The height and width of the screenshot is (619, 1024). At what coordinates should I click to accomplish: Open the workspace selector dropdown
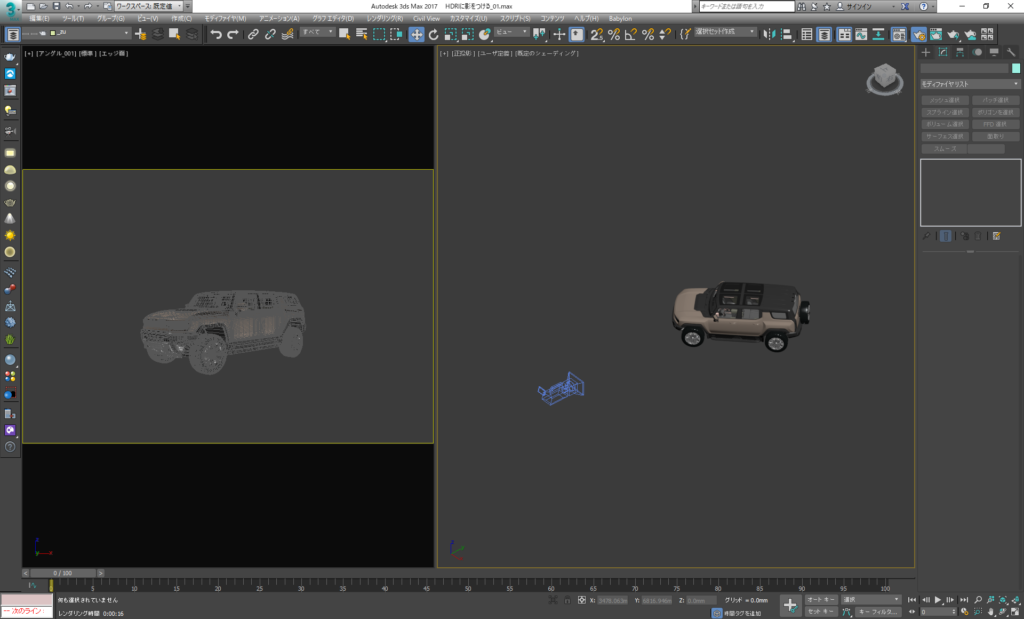click(150, 6)
